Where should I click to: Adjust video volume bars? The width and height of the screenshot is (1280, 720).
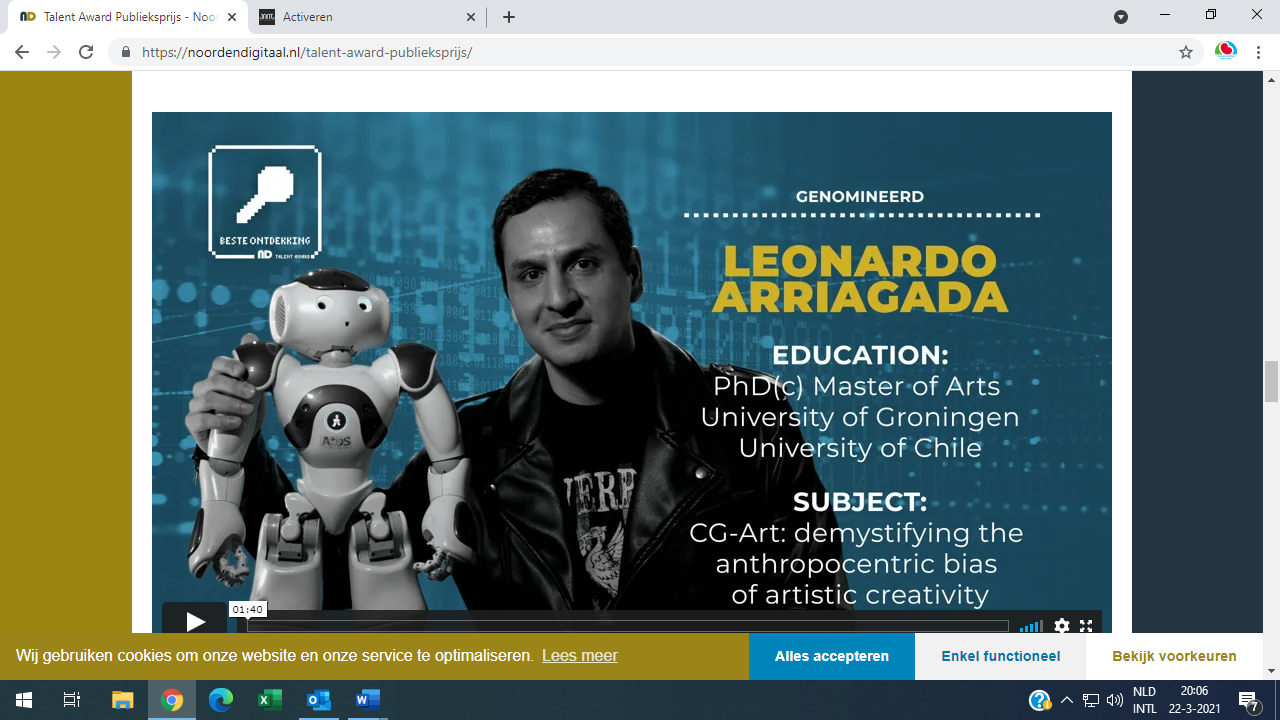pos(1031,626)
